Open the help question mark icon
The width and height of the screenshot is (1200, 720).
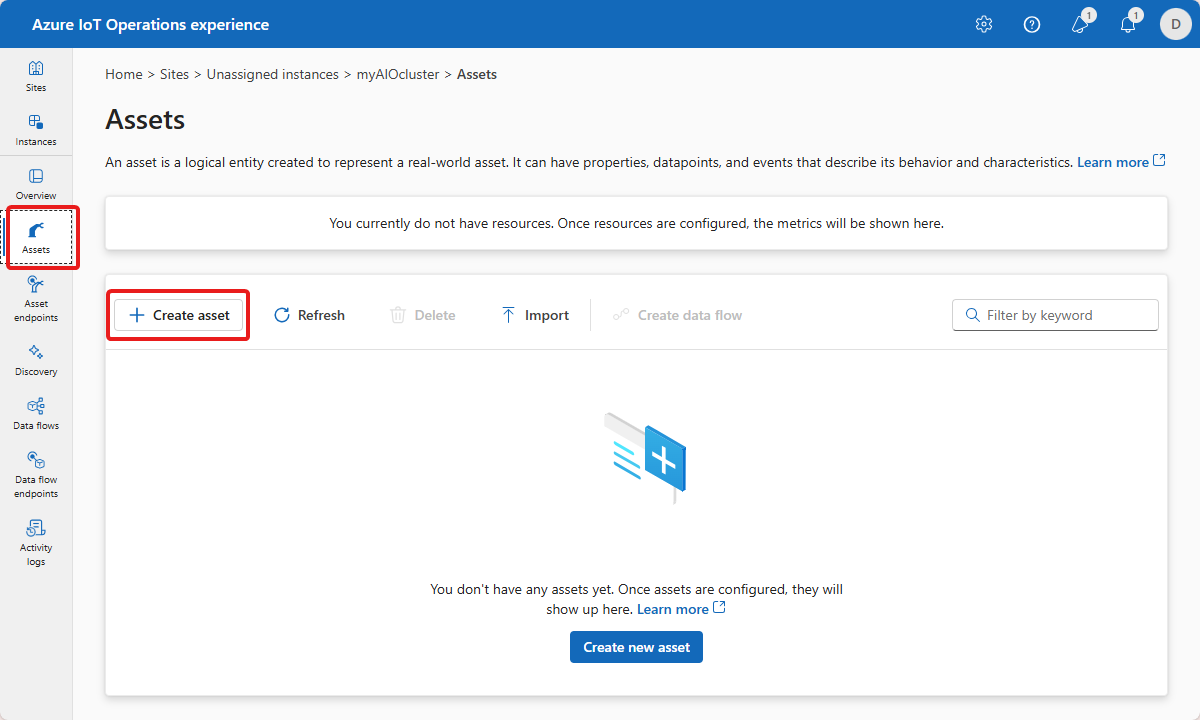pyautogui.click(x=1032, y=24)
